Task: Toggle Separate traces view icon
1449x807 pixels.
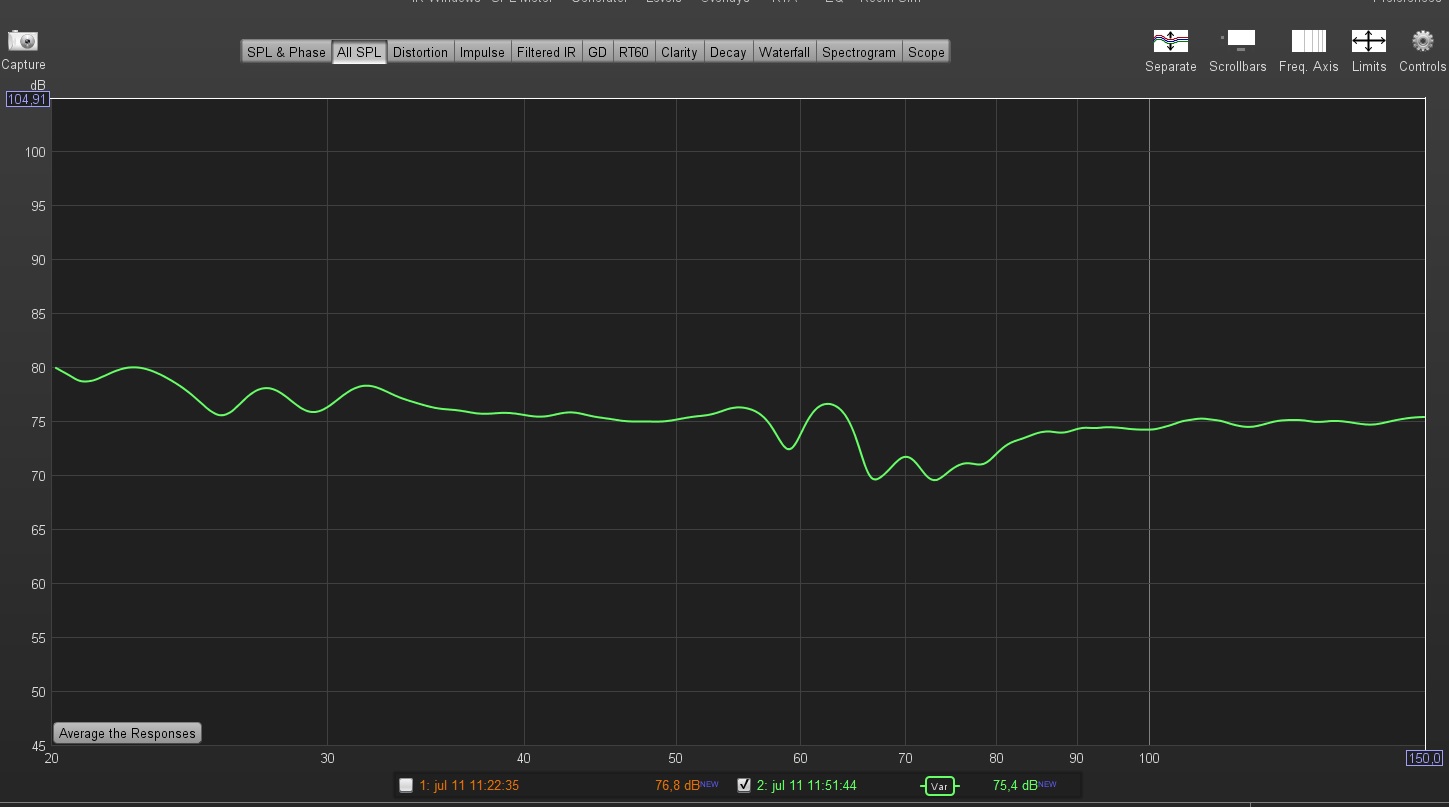Action: 1170,41
